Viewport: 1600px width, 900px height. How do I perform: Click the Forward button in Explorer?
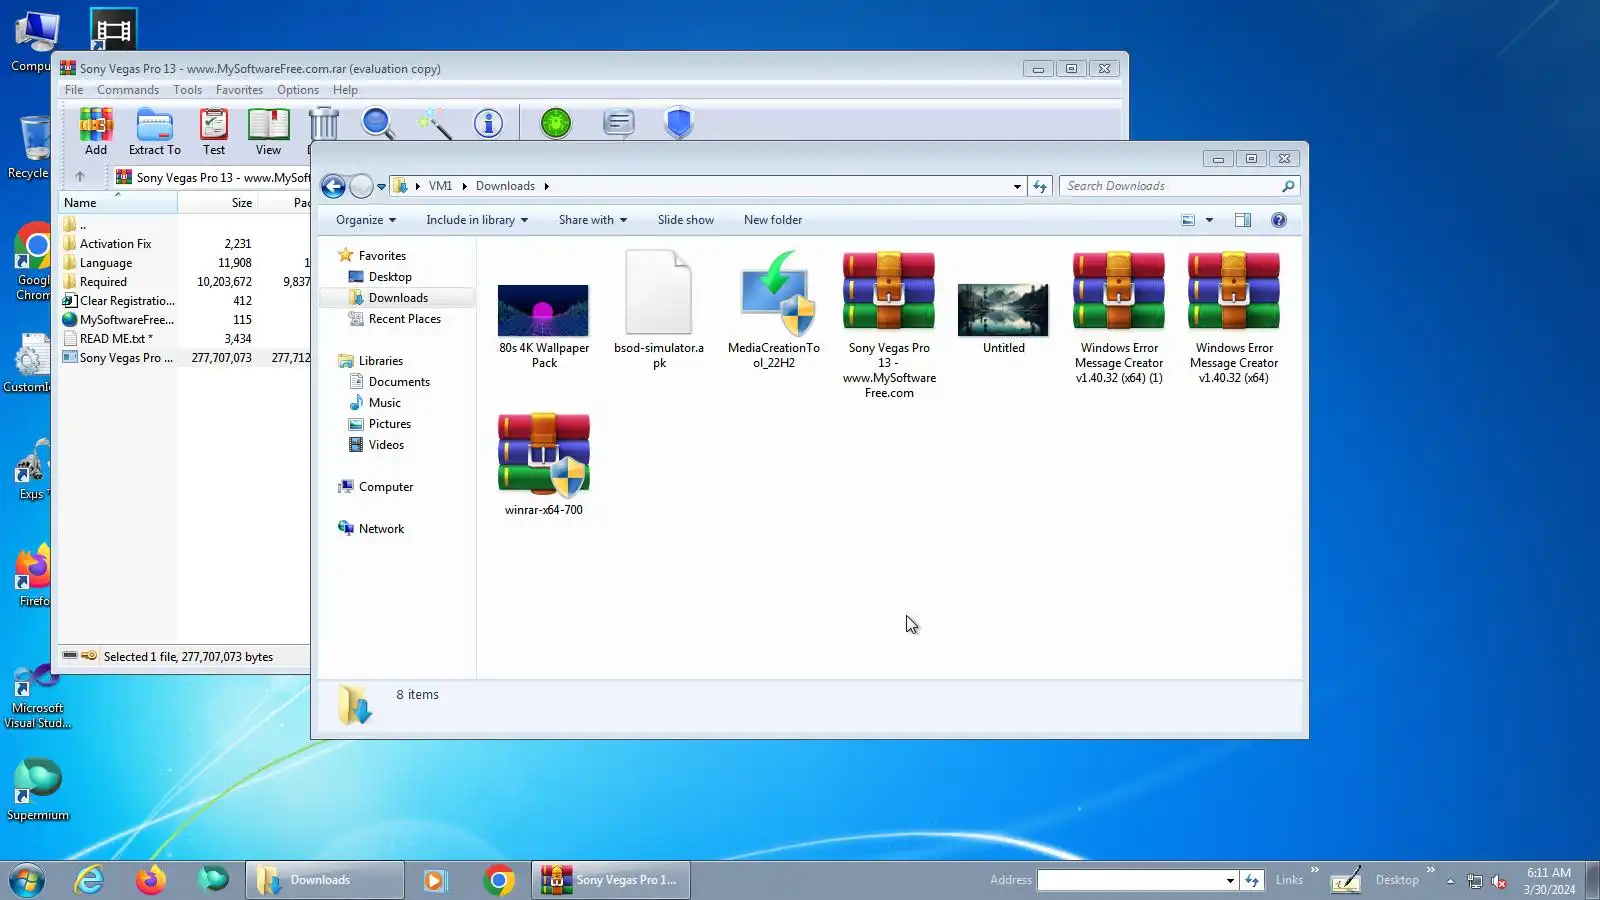click(x=361, y=186)
